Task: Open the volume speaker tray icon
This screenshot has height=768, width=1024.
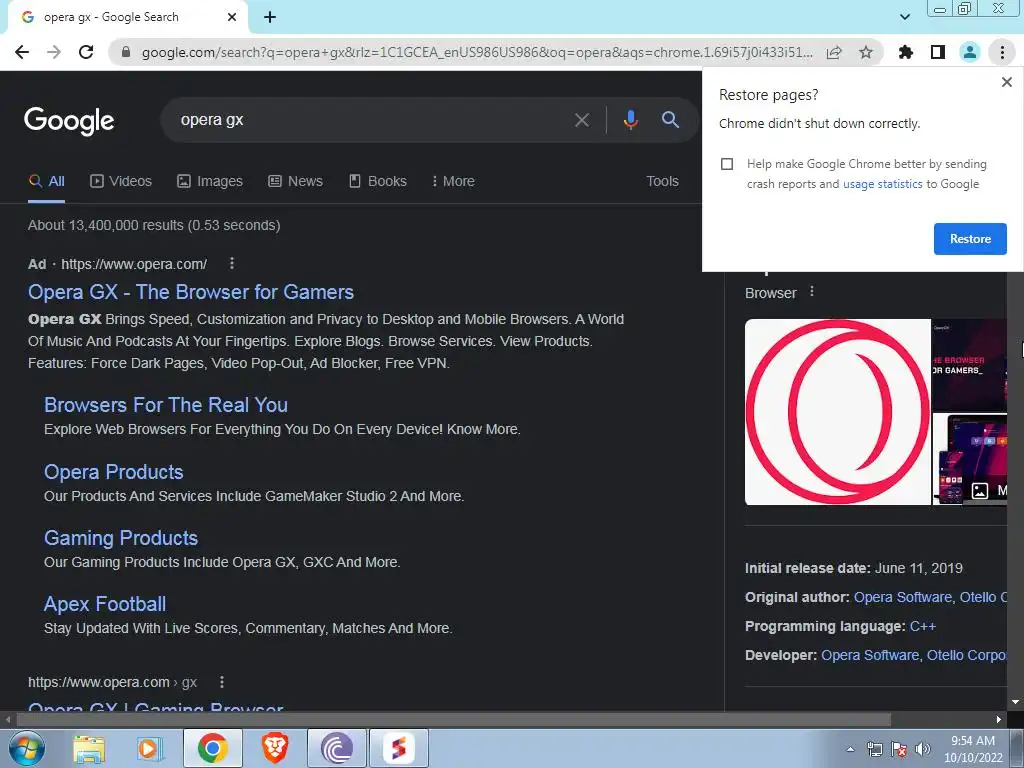Action: point(922,749)
